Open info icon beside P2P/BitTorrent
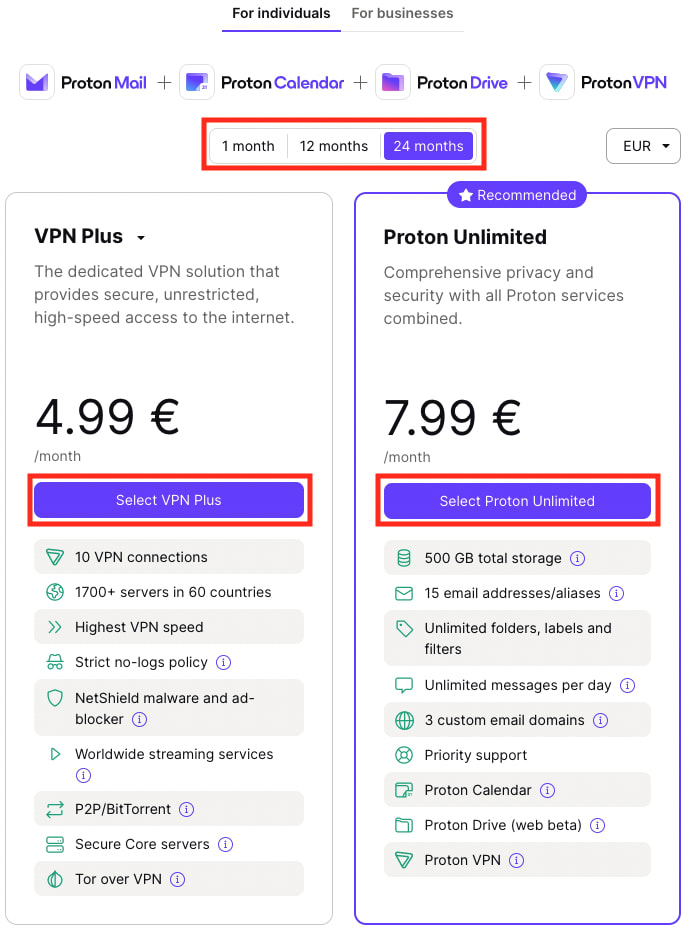 tap(186, 809)
